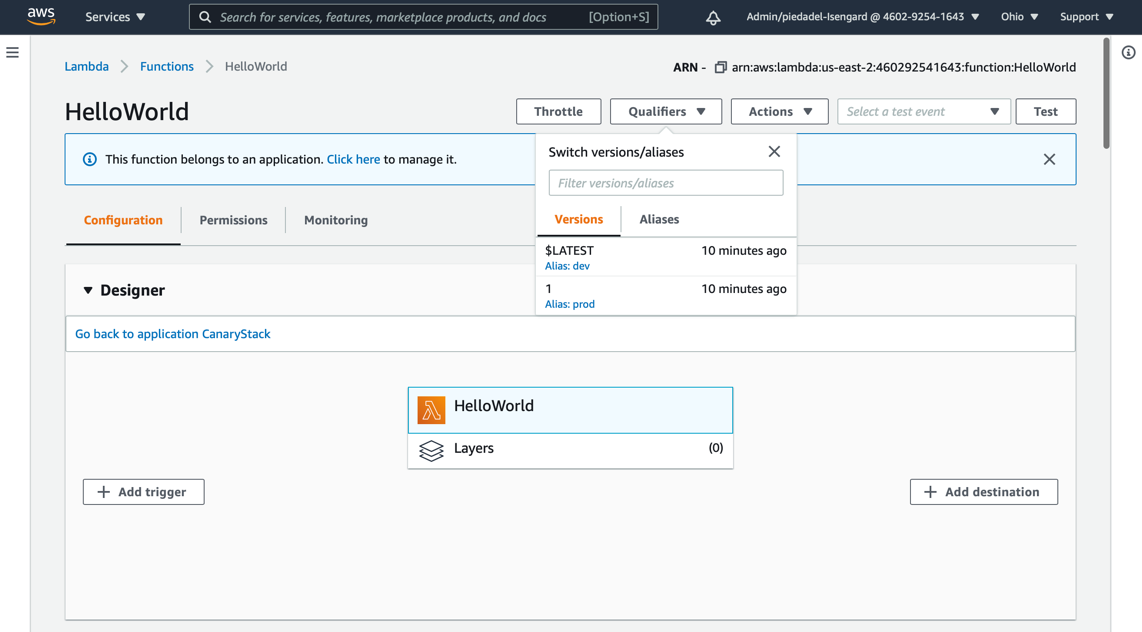The height and width of the screenshot is (632, 1142).
Task: Click the Layers stack icon
Action: pyautogui.click(x=431, y=451)
